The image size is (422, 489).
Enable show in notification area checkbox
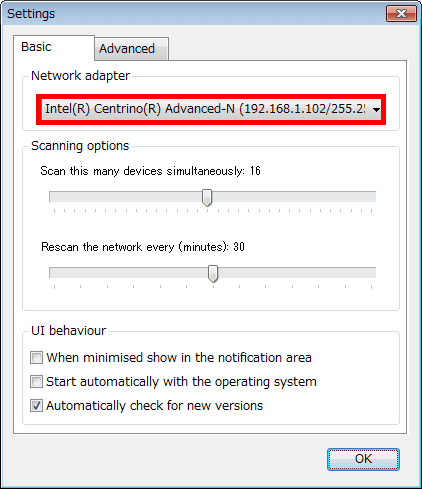point(36,358)
